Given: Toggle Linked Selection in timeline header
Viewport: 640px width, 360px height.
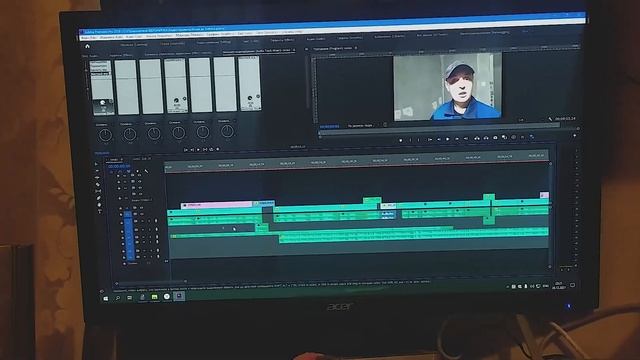Looking at the screenshot, I should [129, 171].
